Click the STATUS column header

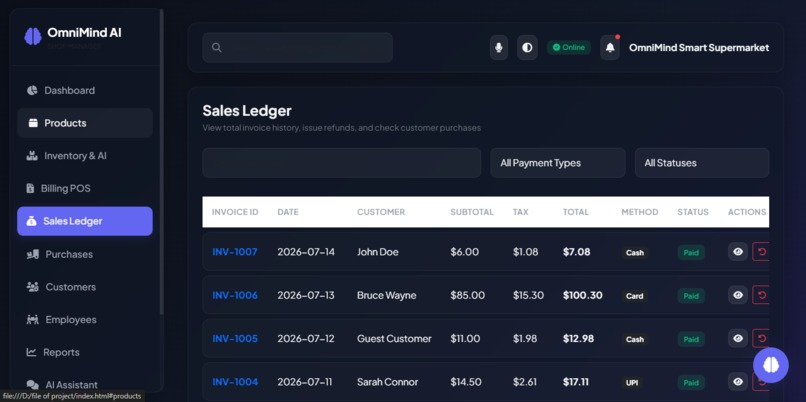coord(693,212)
